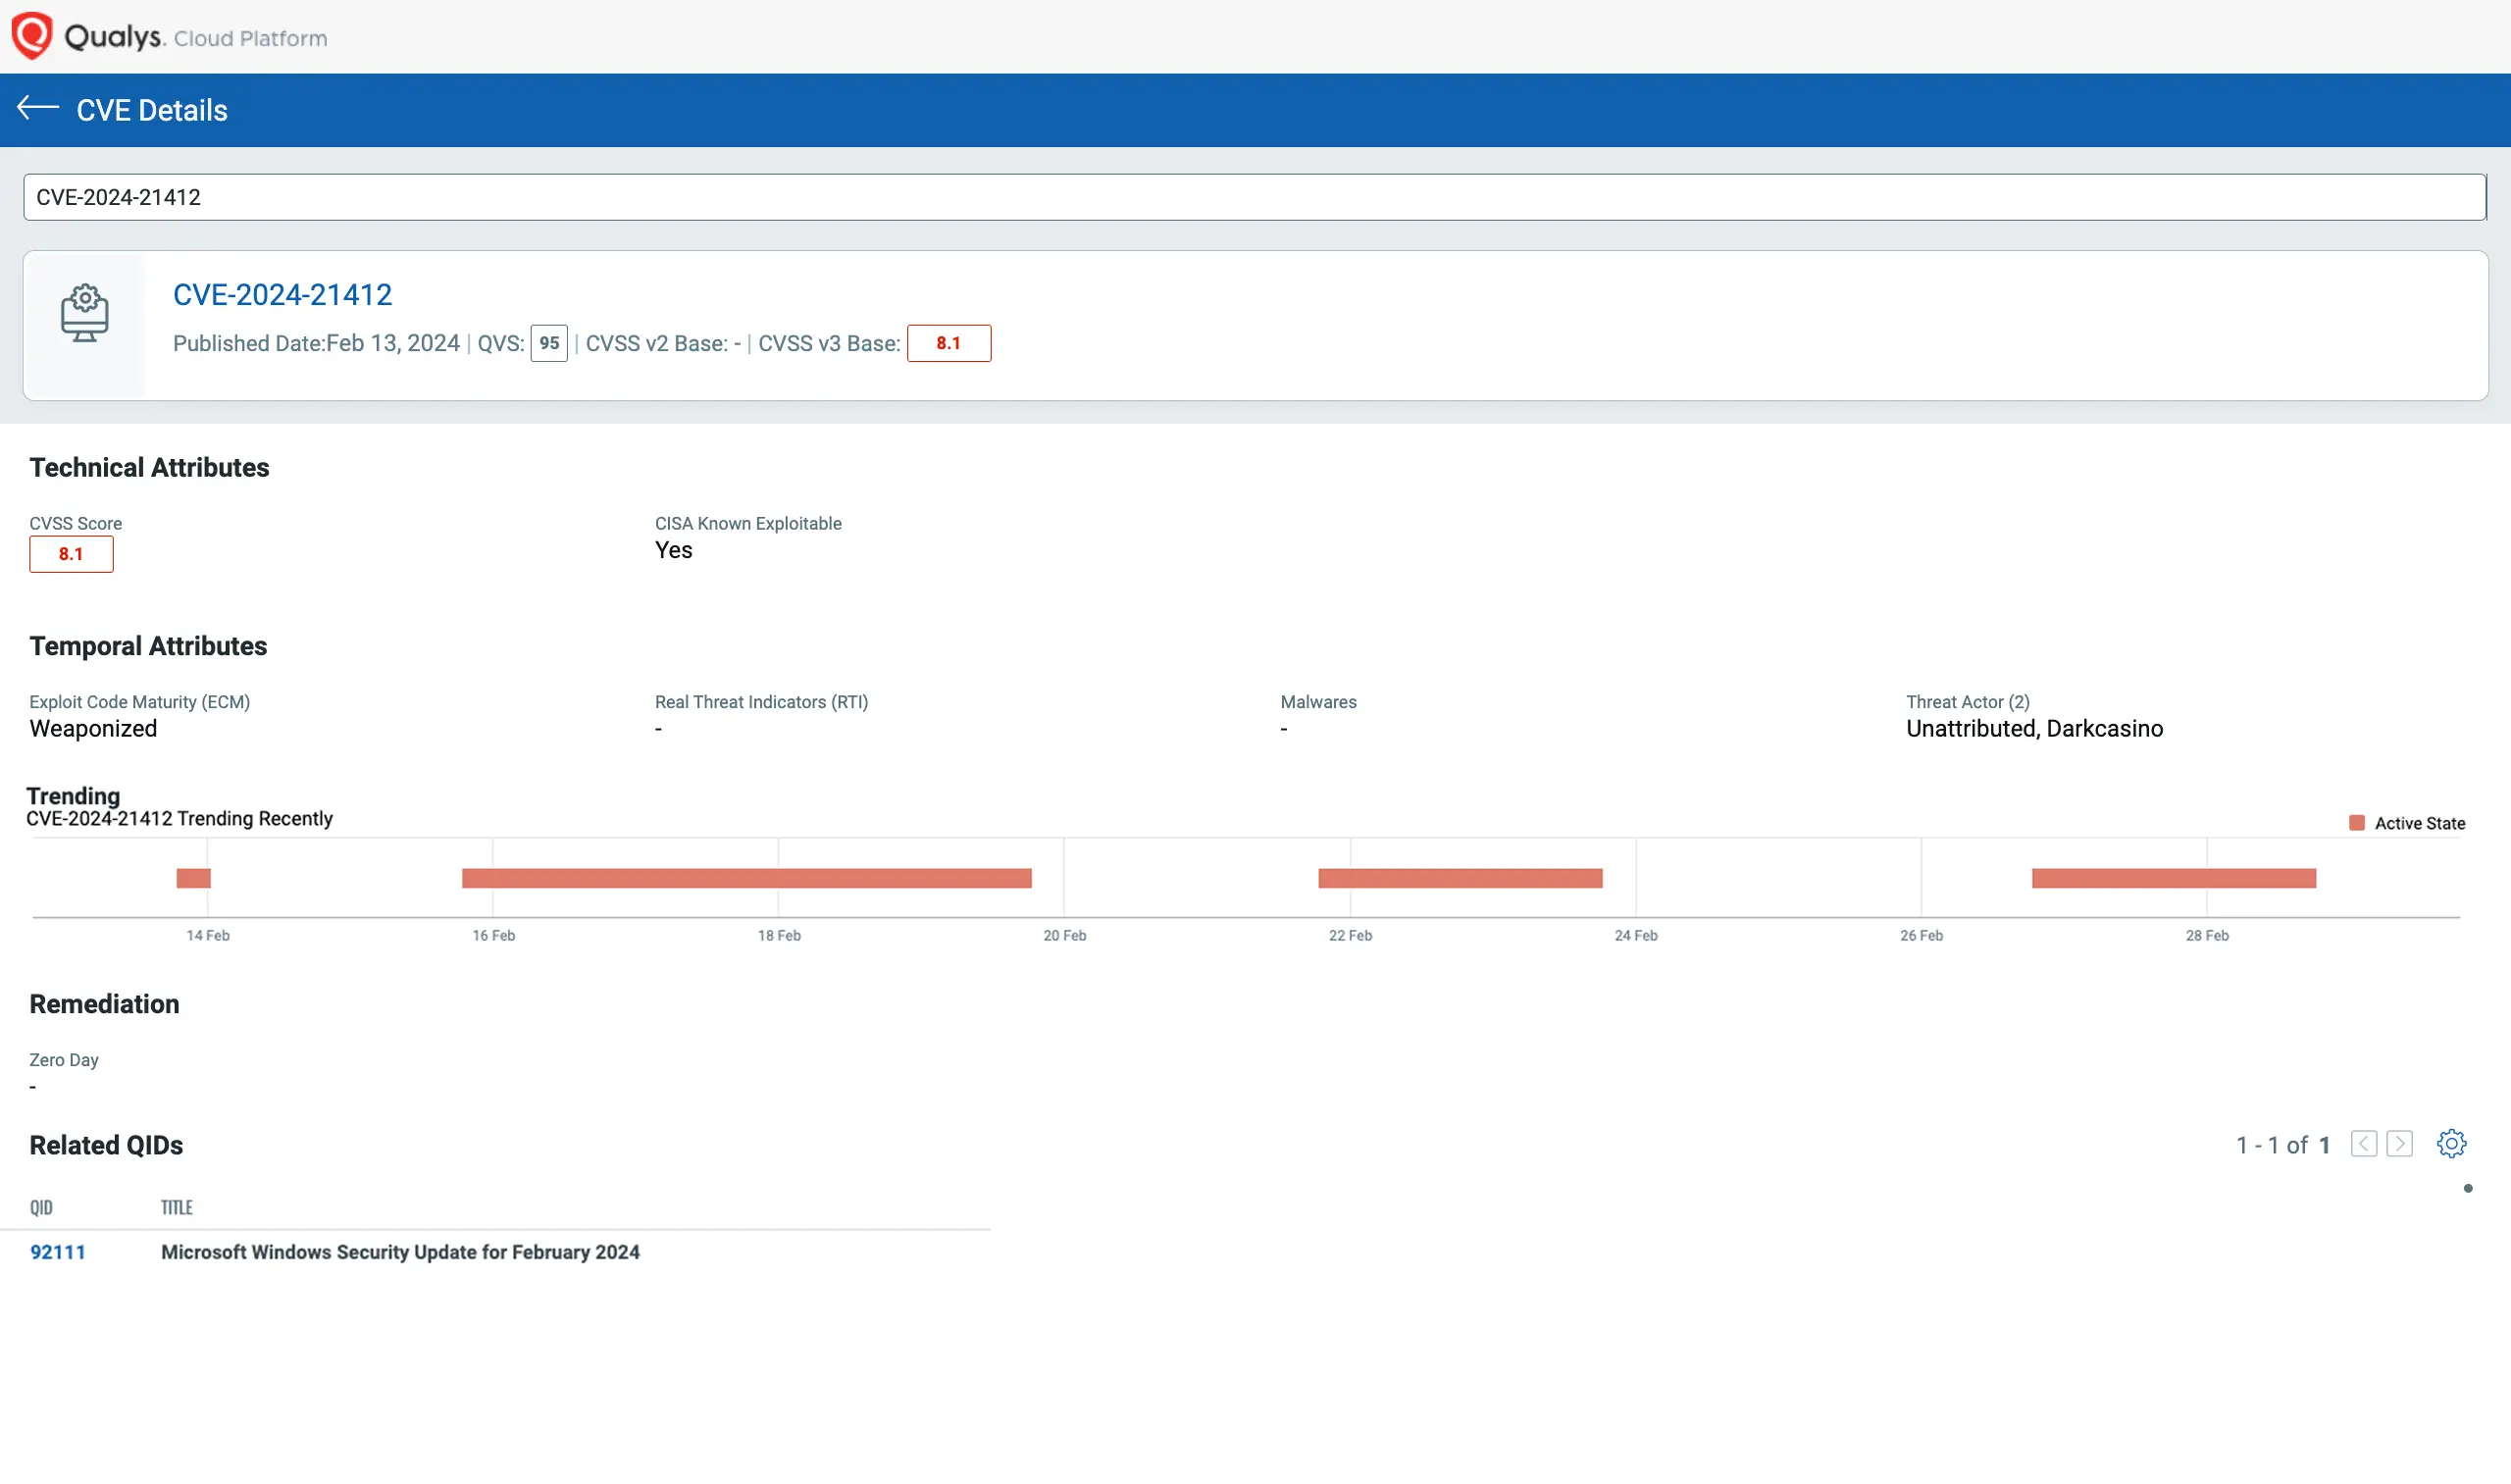Click the '1 - 1 of 1' pagination count
The image size is (2511, 1484).
pyautogui.click(x=2283, y=1145)
